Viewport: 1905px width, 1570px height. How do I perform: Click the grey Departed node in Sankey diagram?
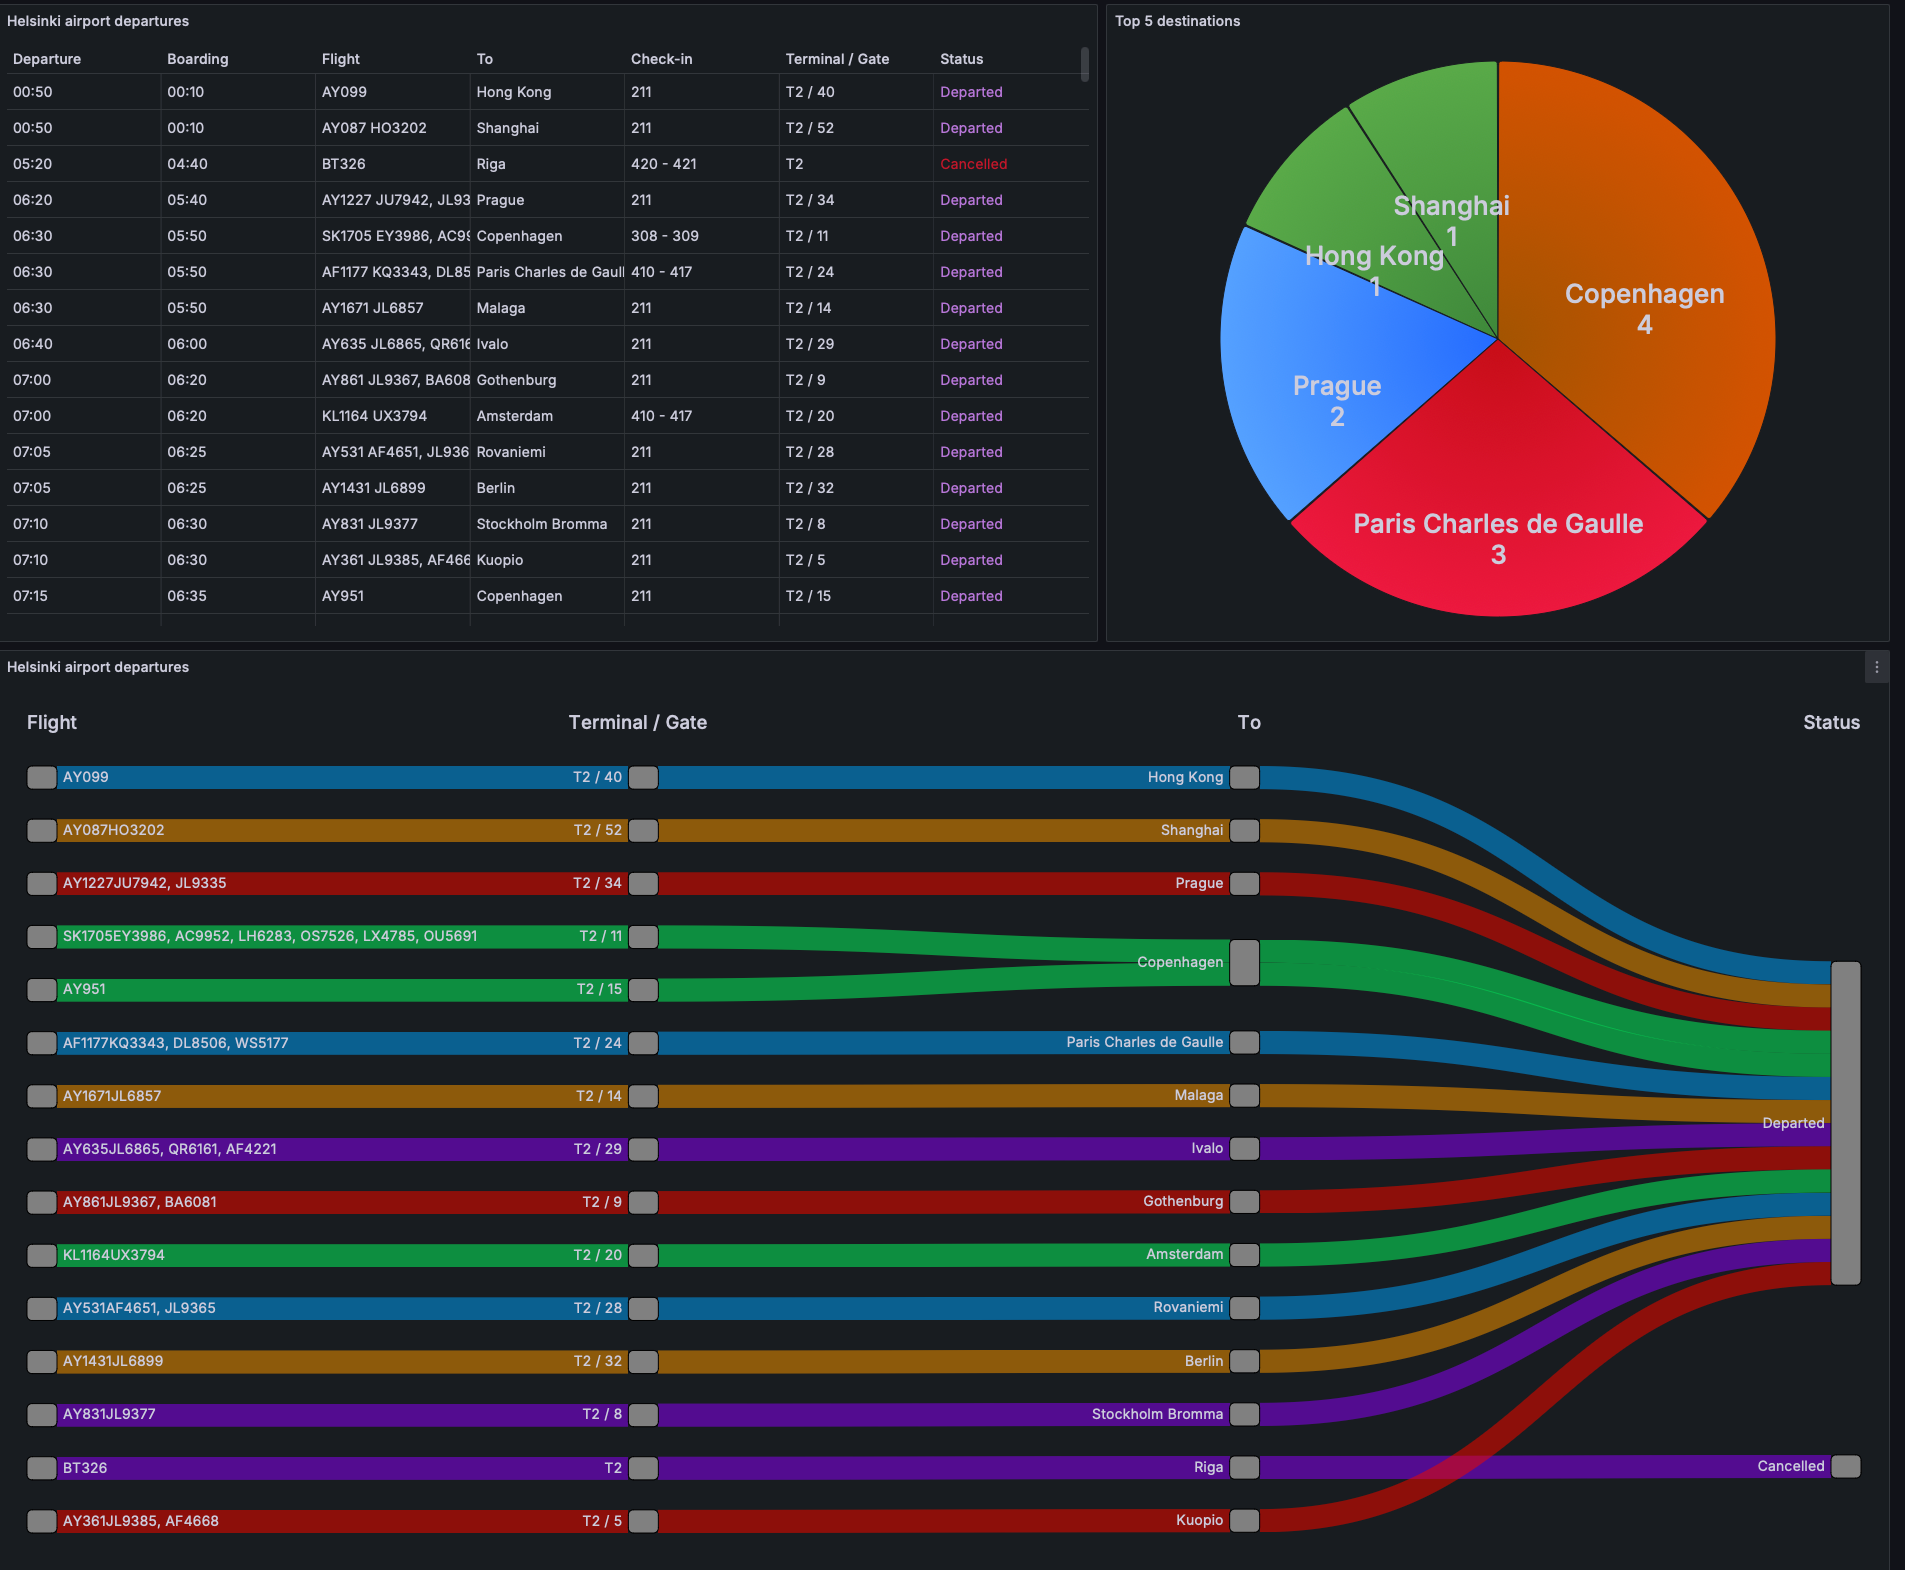click(1845, 1122)
